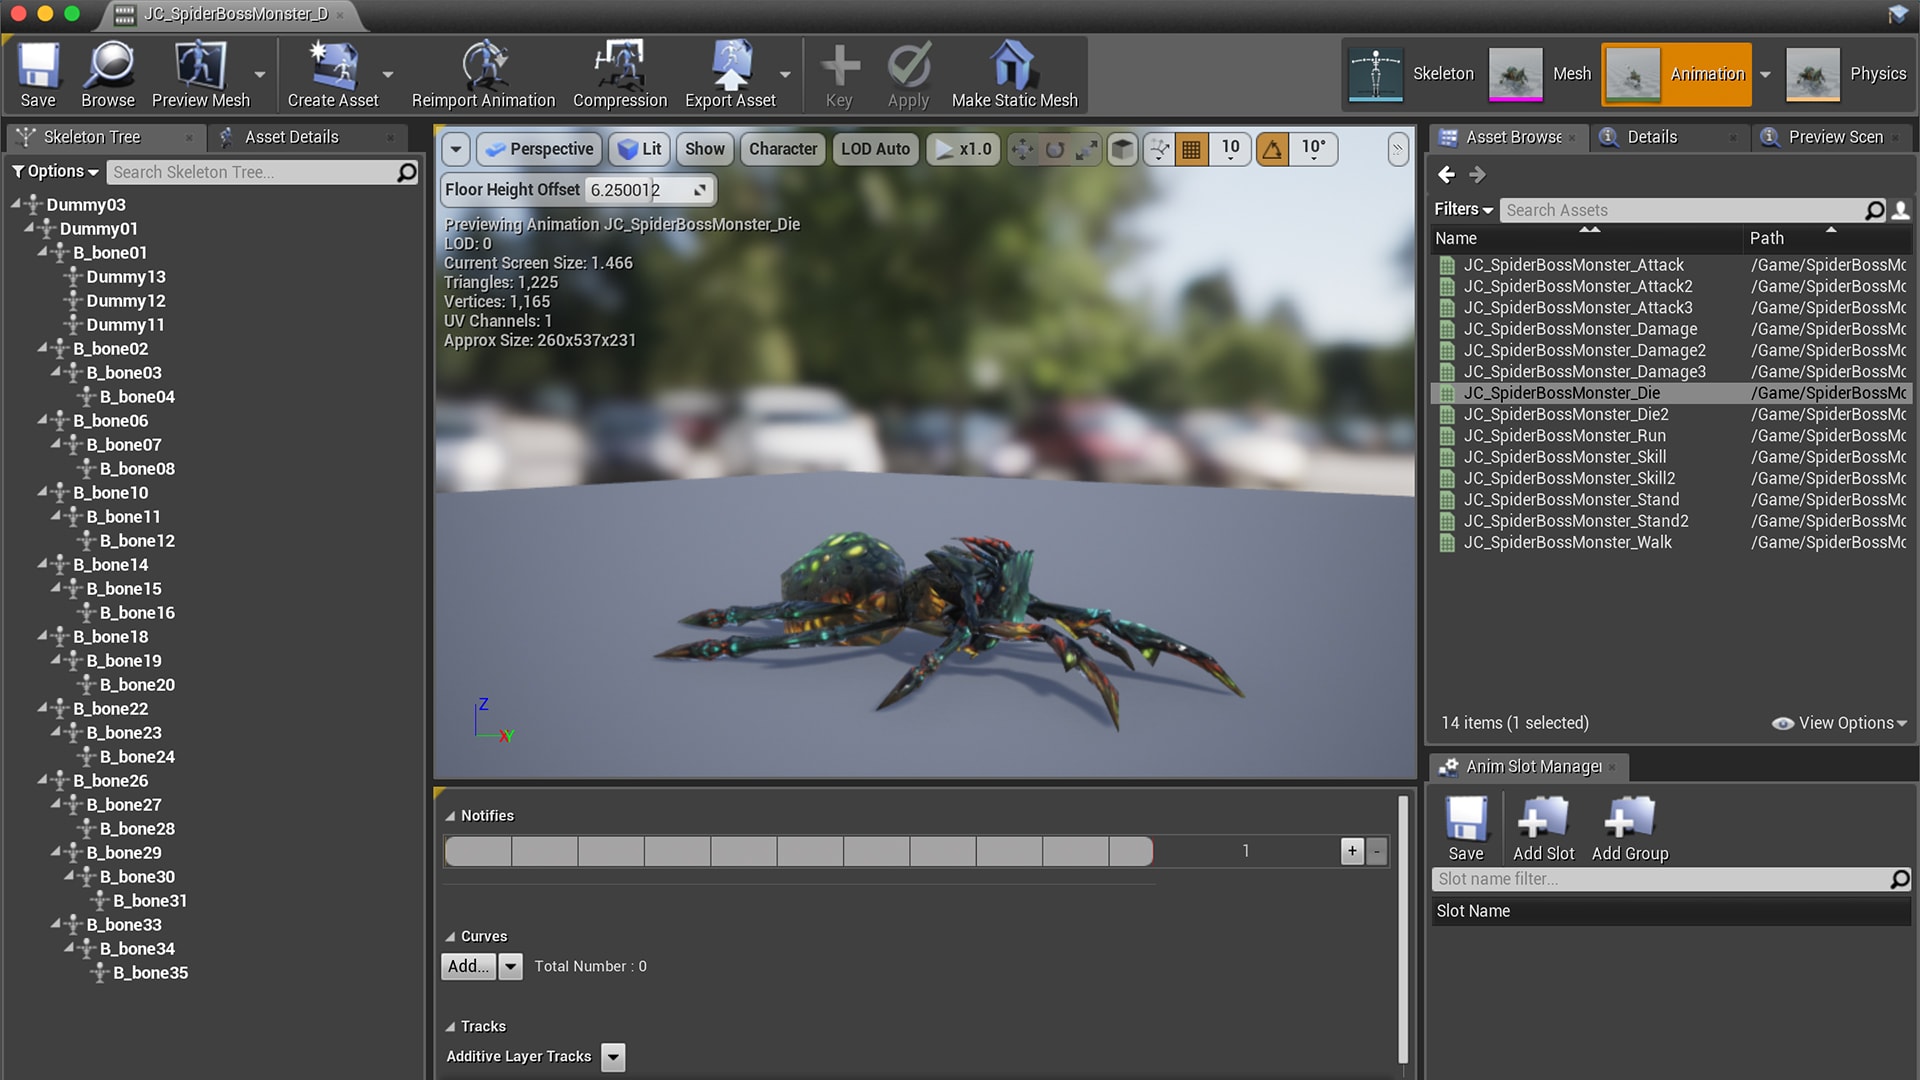The height and width of the screenshot is (1080, 1920).
Task: Toggle grid snapping in the viewport
Action: tap(1191, 149)
